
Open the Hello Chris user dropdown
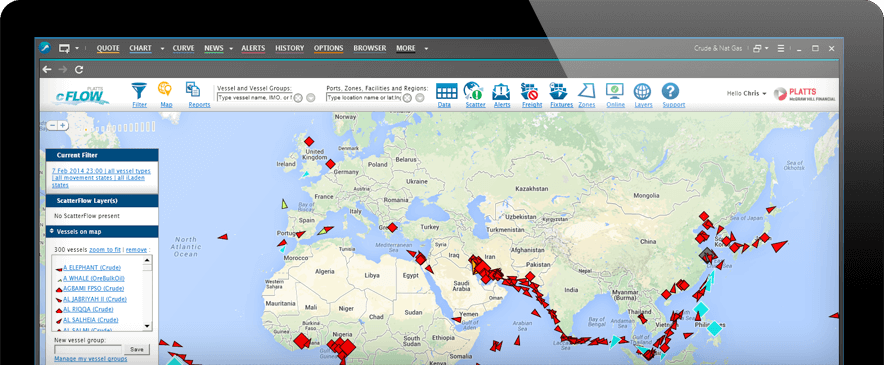tap(747, 93)
